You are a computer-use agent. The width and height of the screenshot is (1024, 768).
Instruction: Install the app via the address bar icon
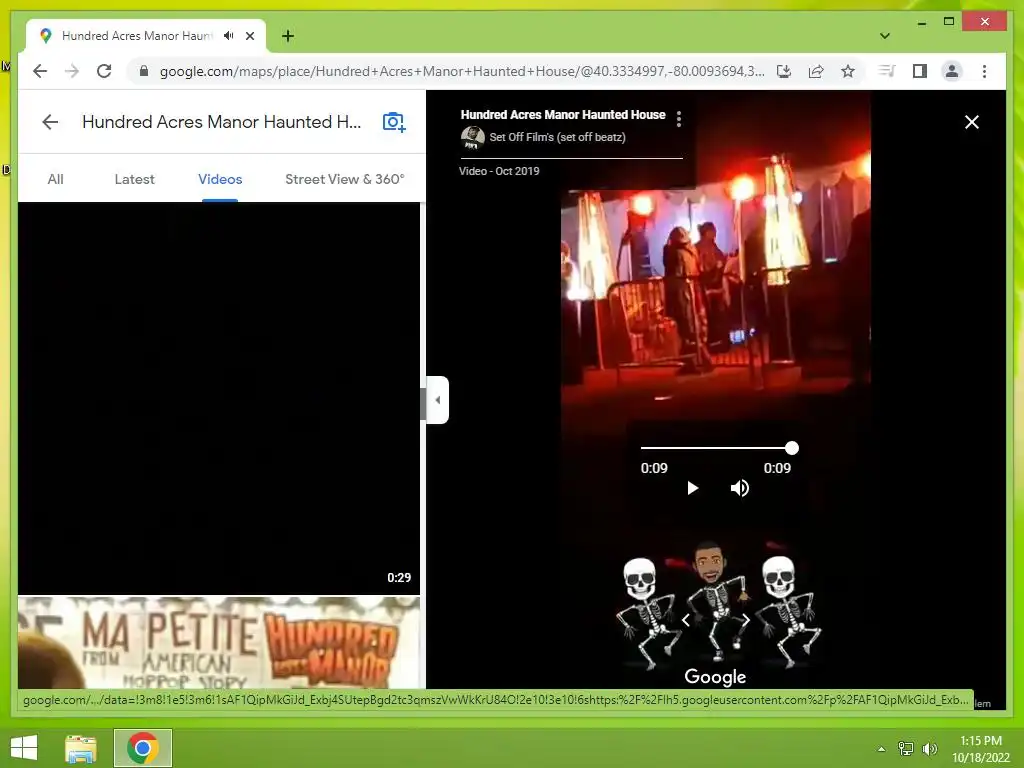click(x=784, y=71)
